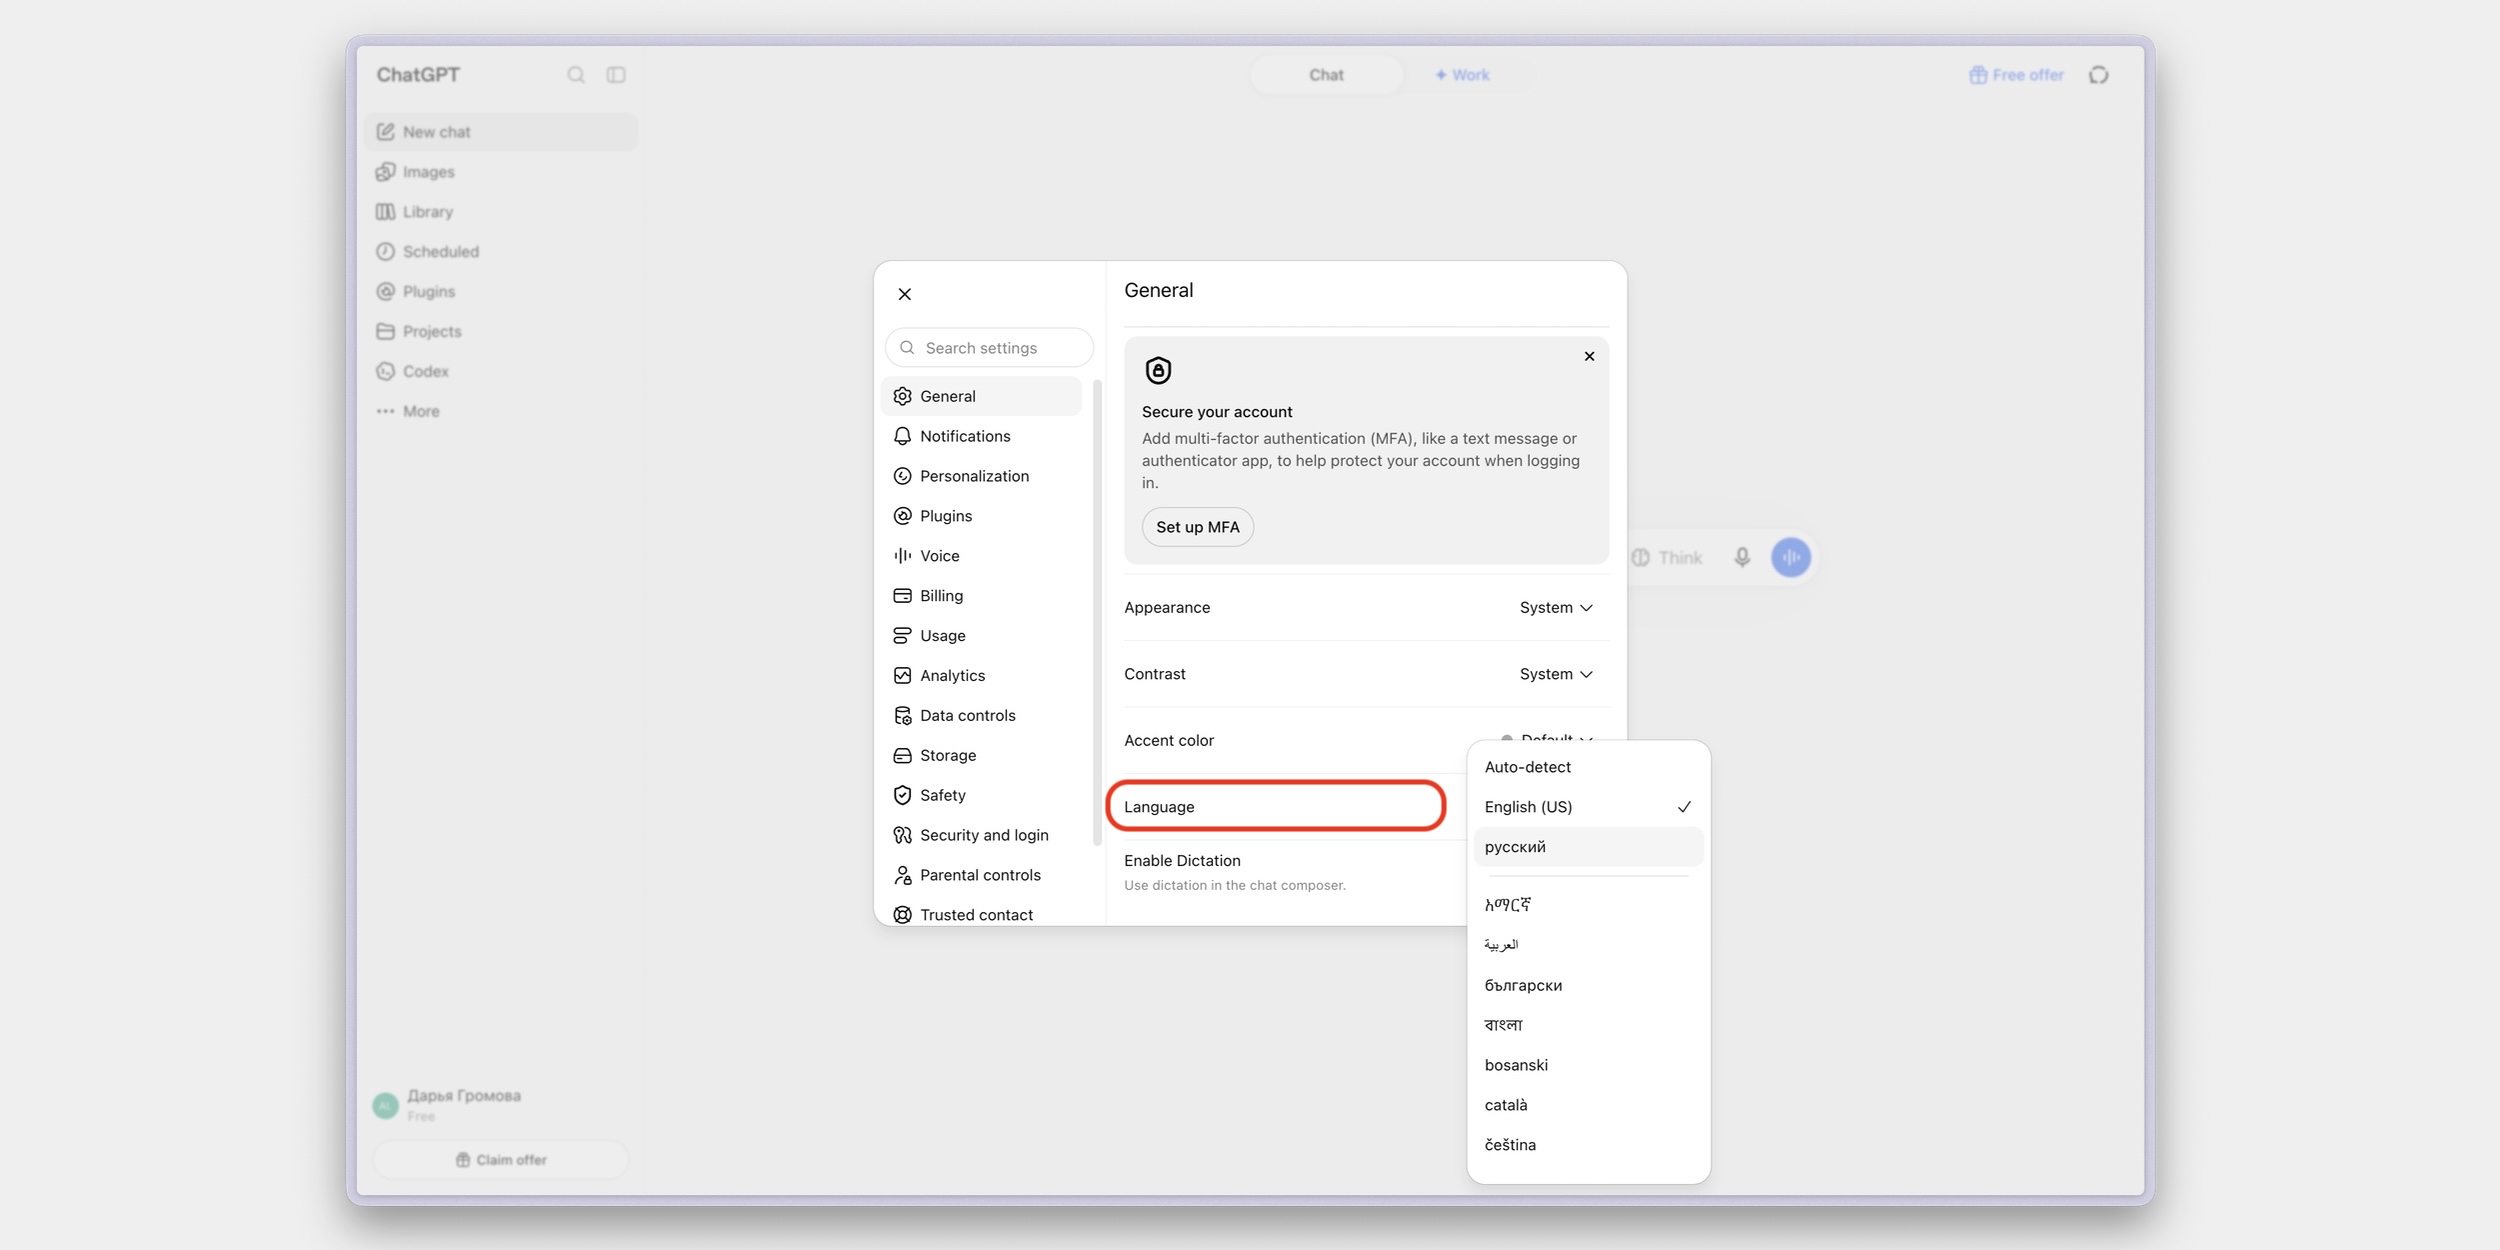The image size is (2500, 1250).
Task: Open Plugins in settings list
Action: 982,516
